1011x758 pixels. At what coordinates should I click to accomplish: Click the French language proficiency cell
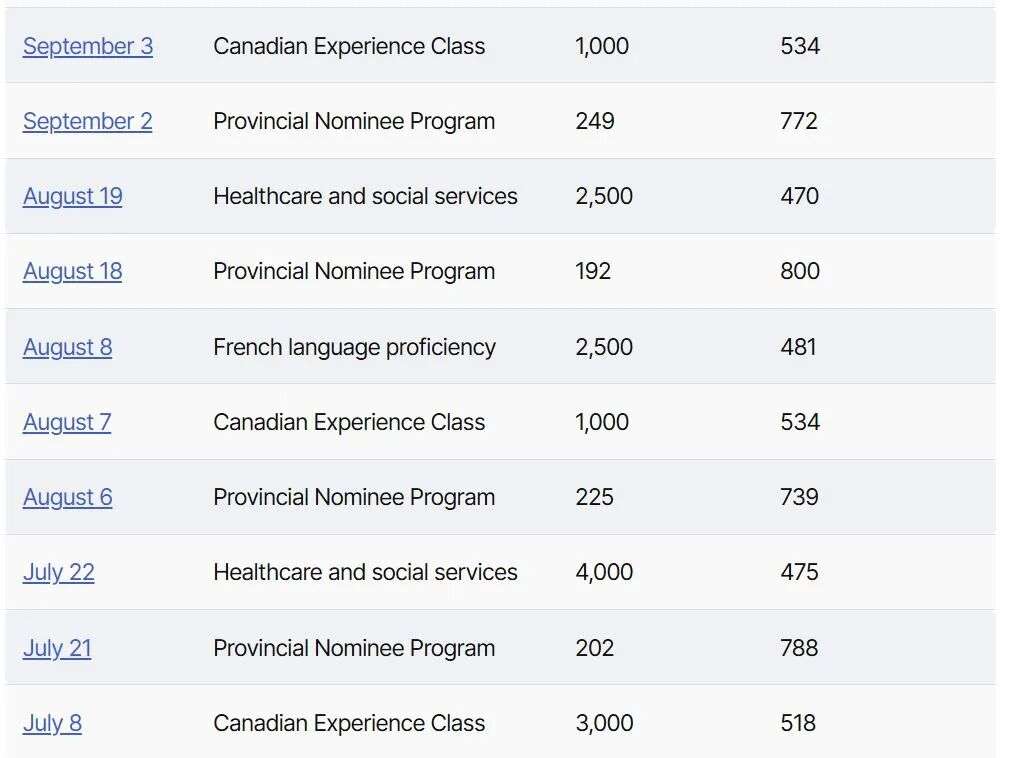pyautogui.click(x=354, y=347)
